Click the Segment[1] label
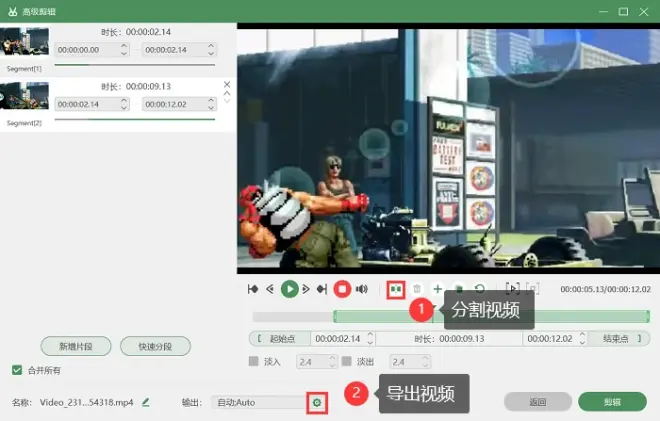The width and height of the screenshot is (660, 421). pyautogui.click(x=24, y=69)
